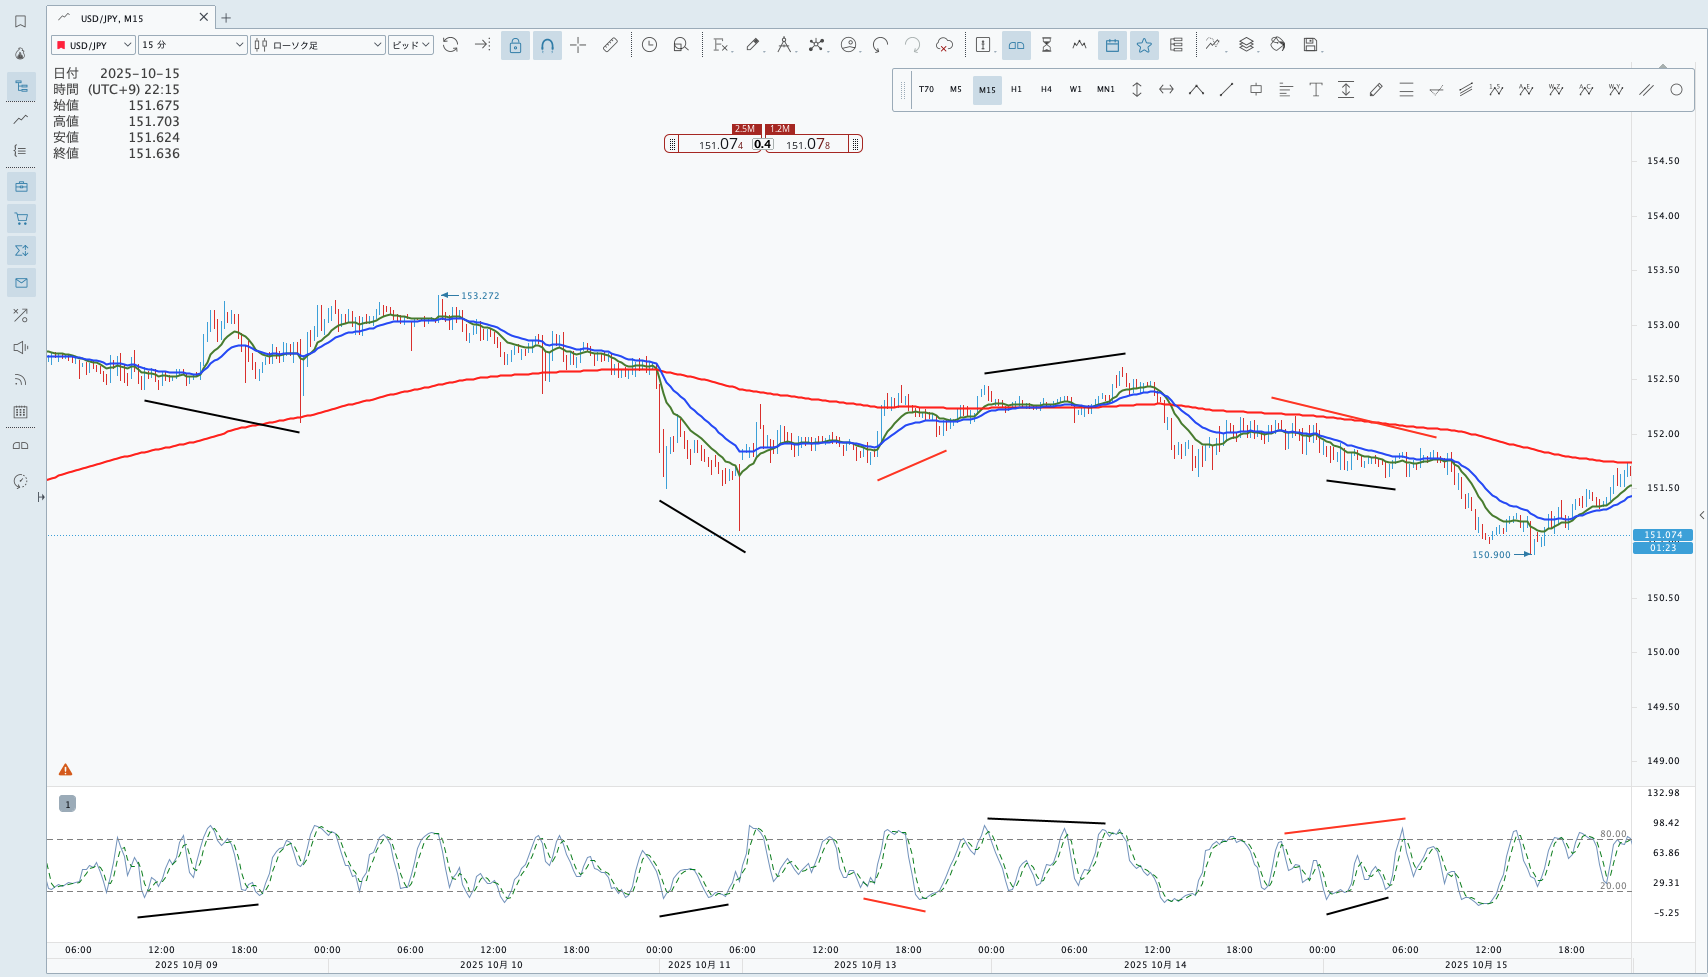The width and height of the screenshot is (1708, 977).
Task: Select the trend line drawing tool
Action: [1226, 90]
